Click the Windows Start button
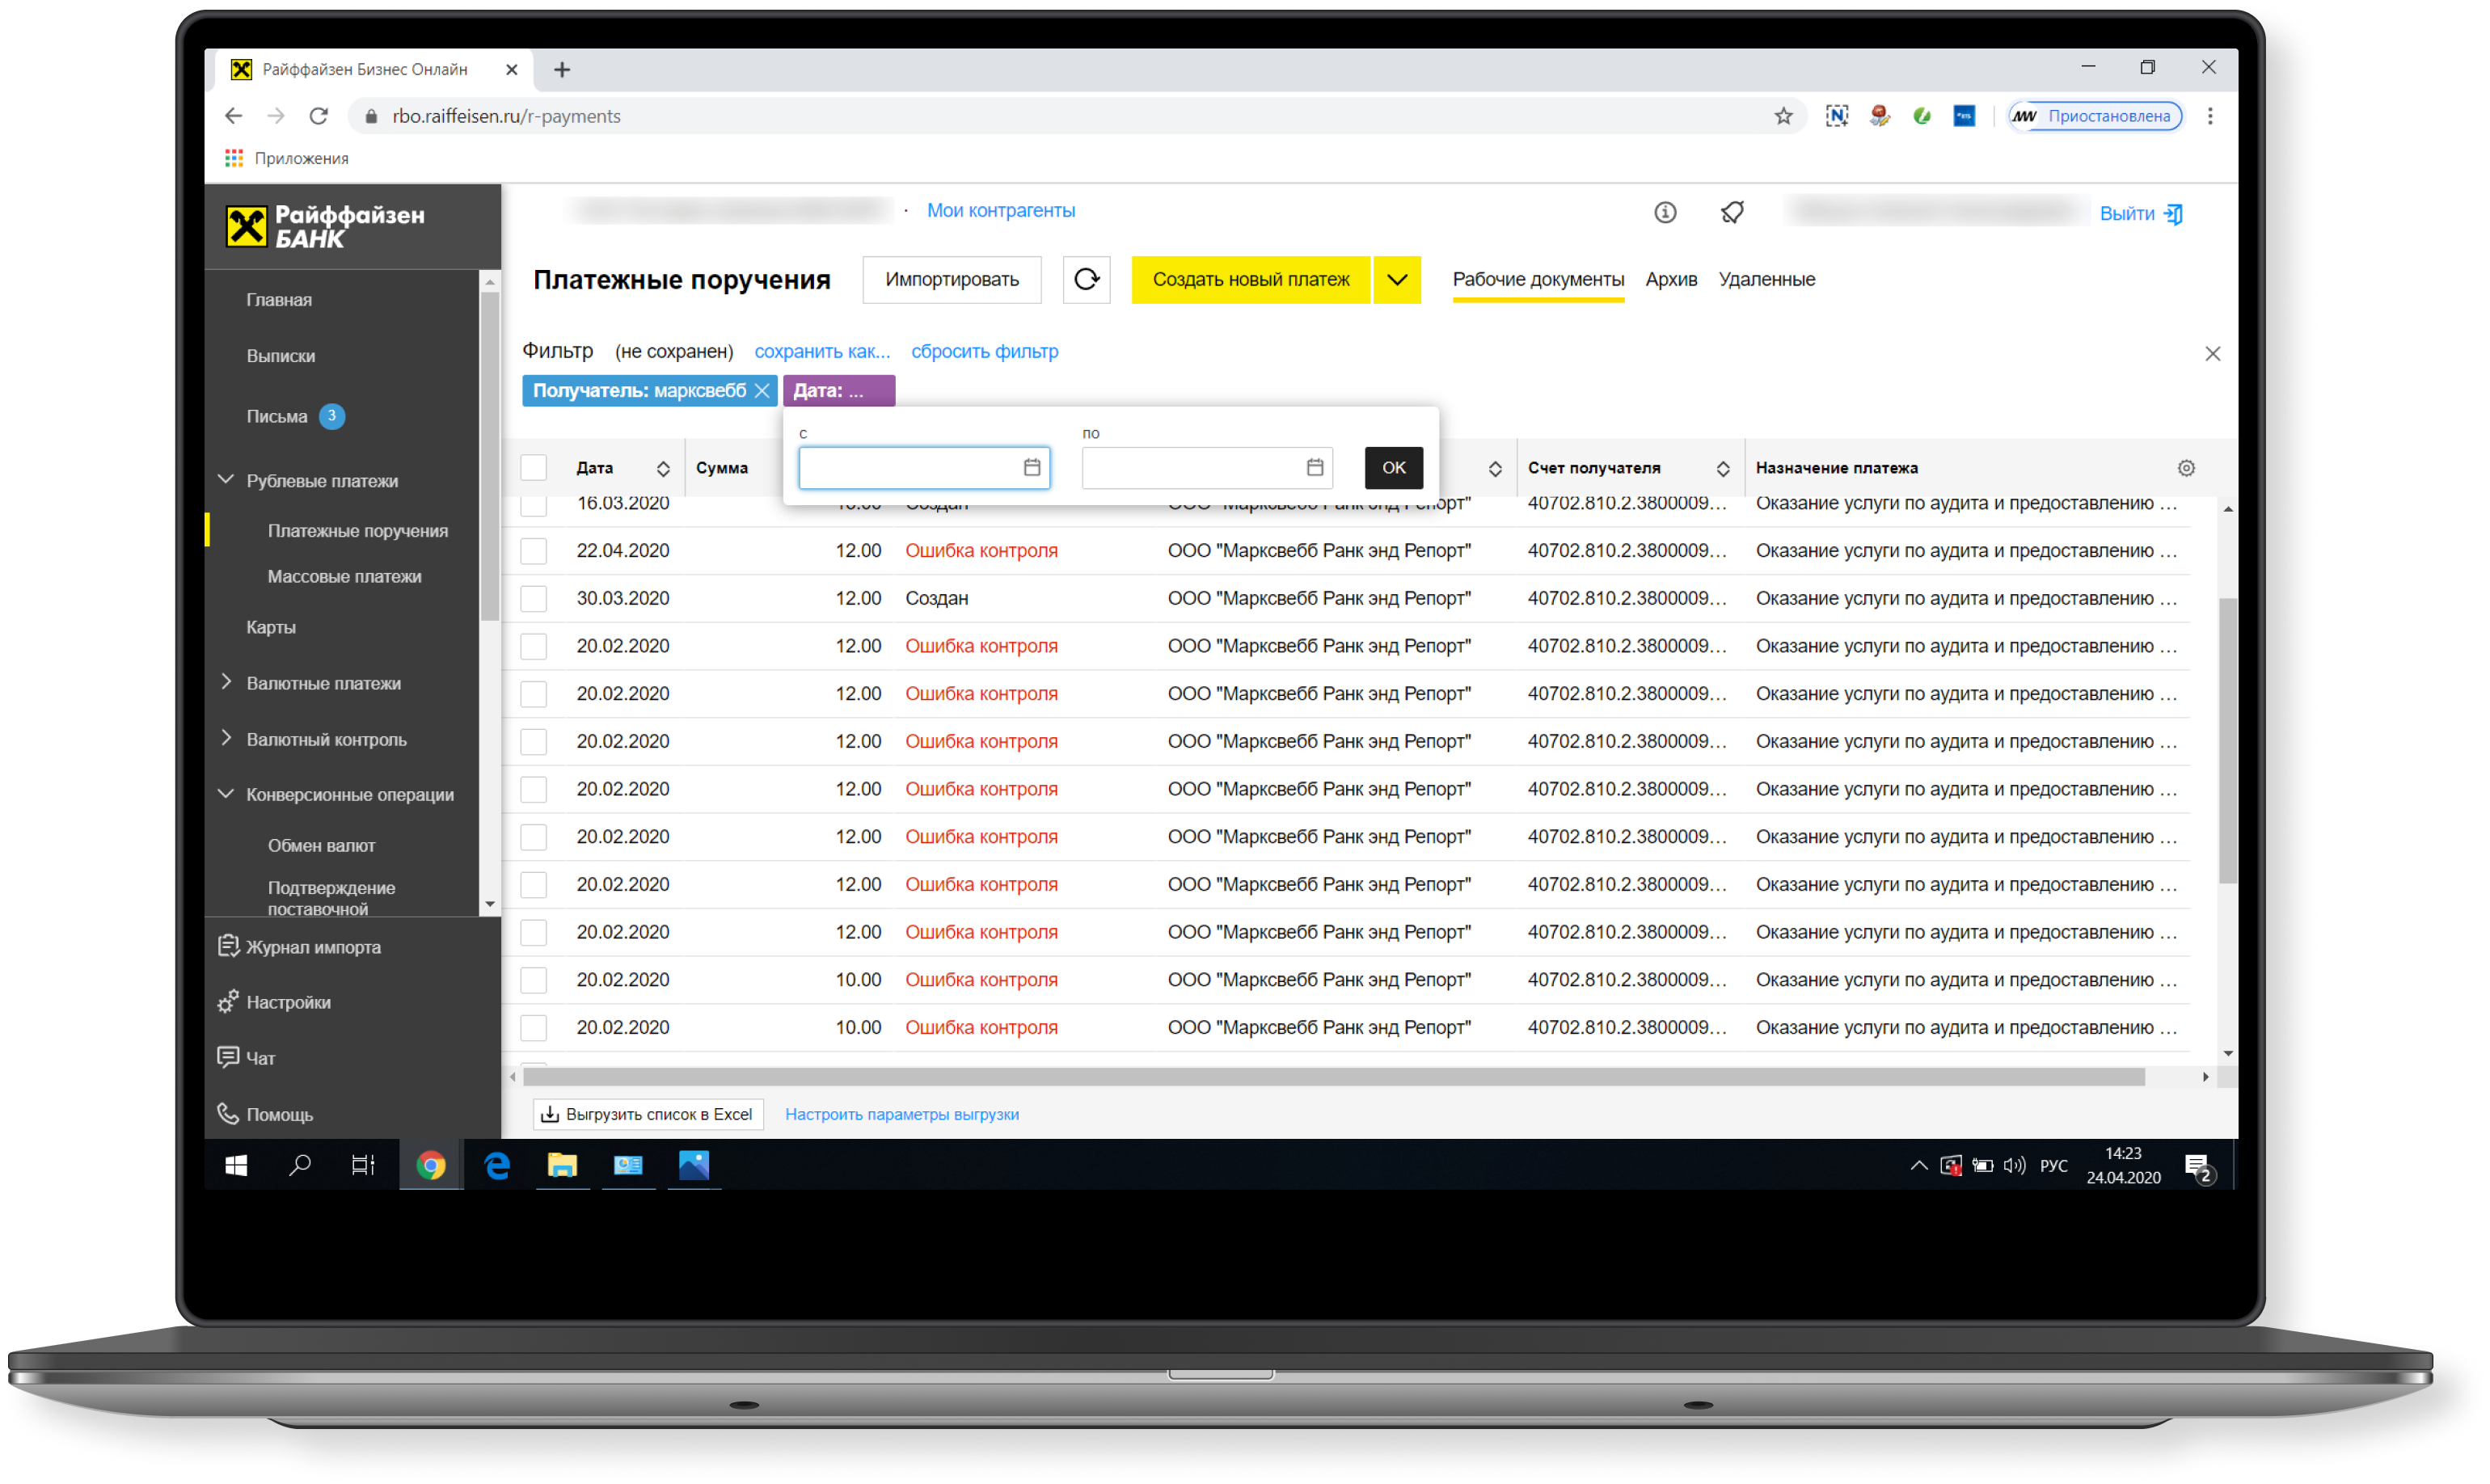The height and width of the screenshot is (1484, 2490). [236, 1165]
